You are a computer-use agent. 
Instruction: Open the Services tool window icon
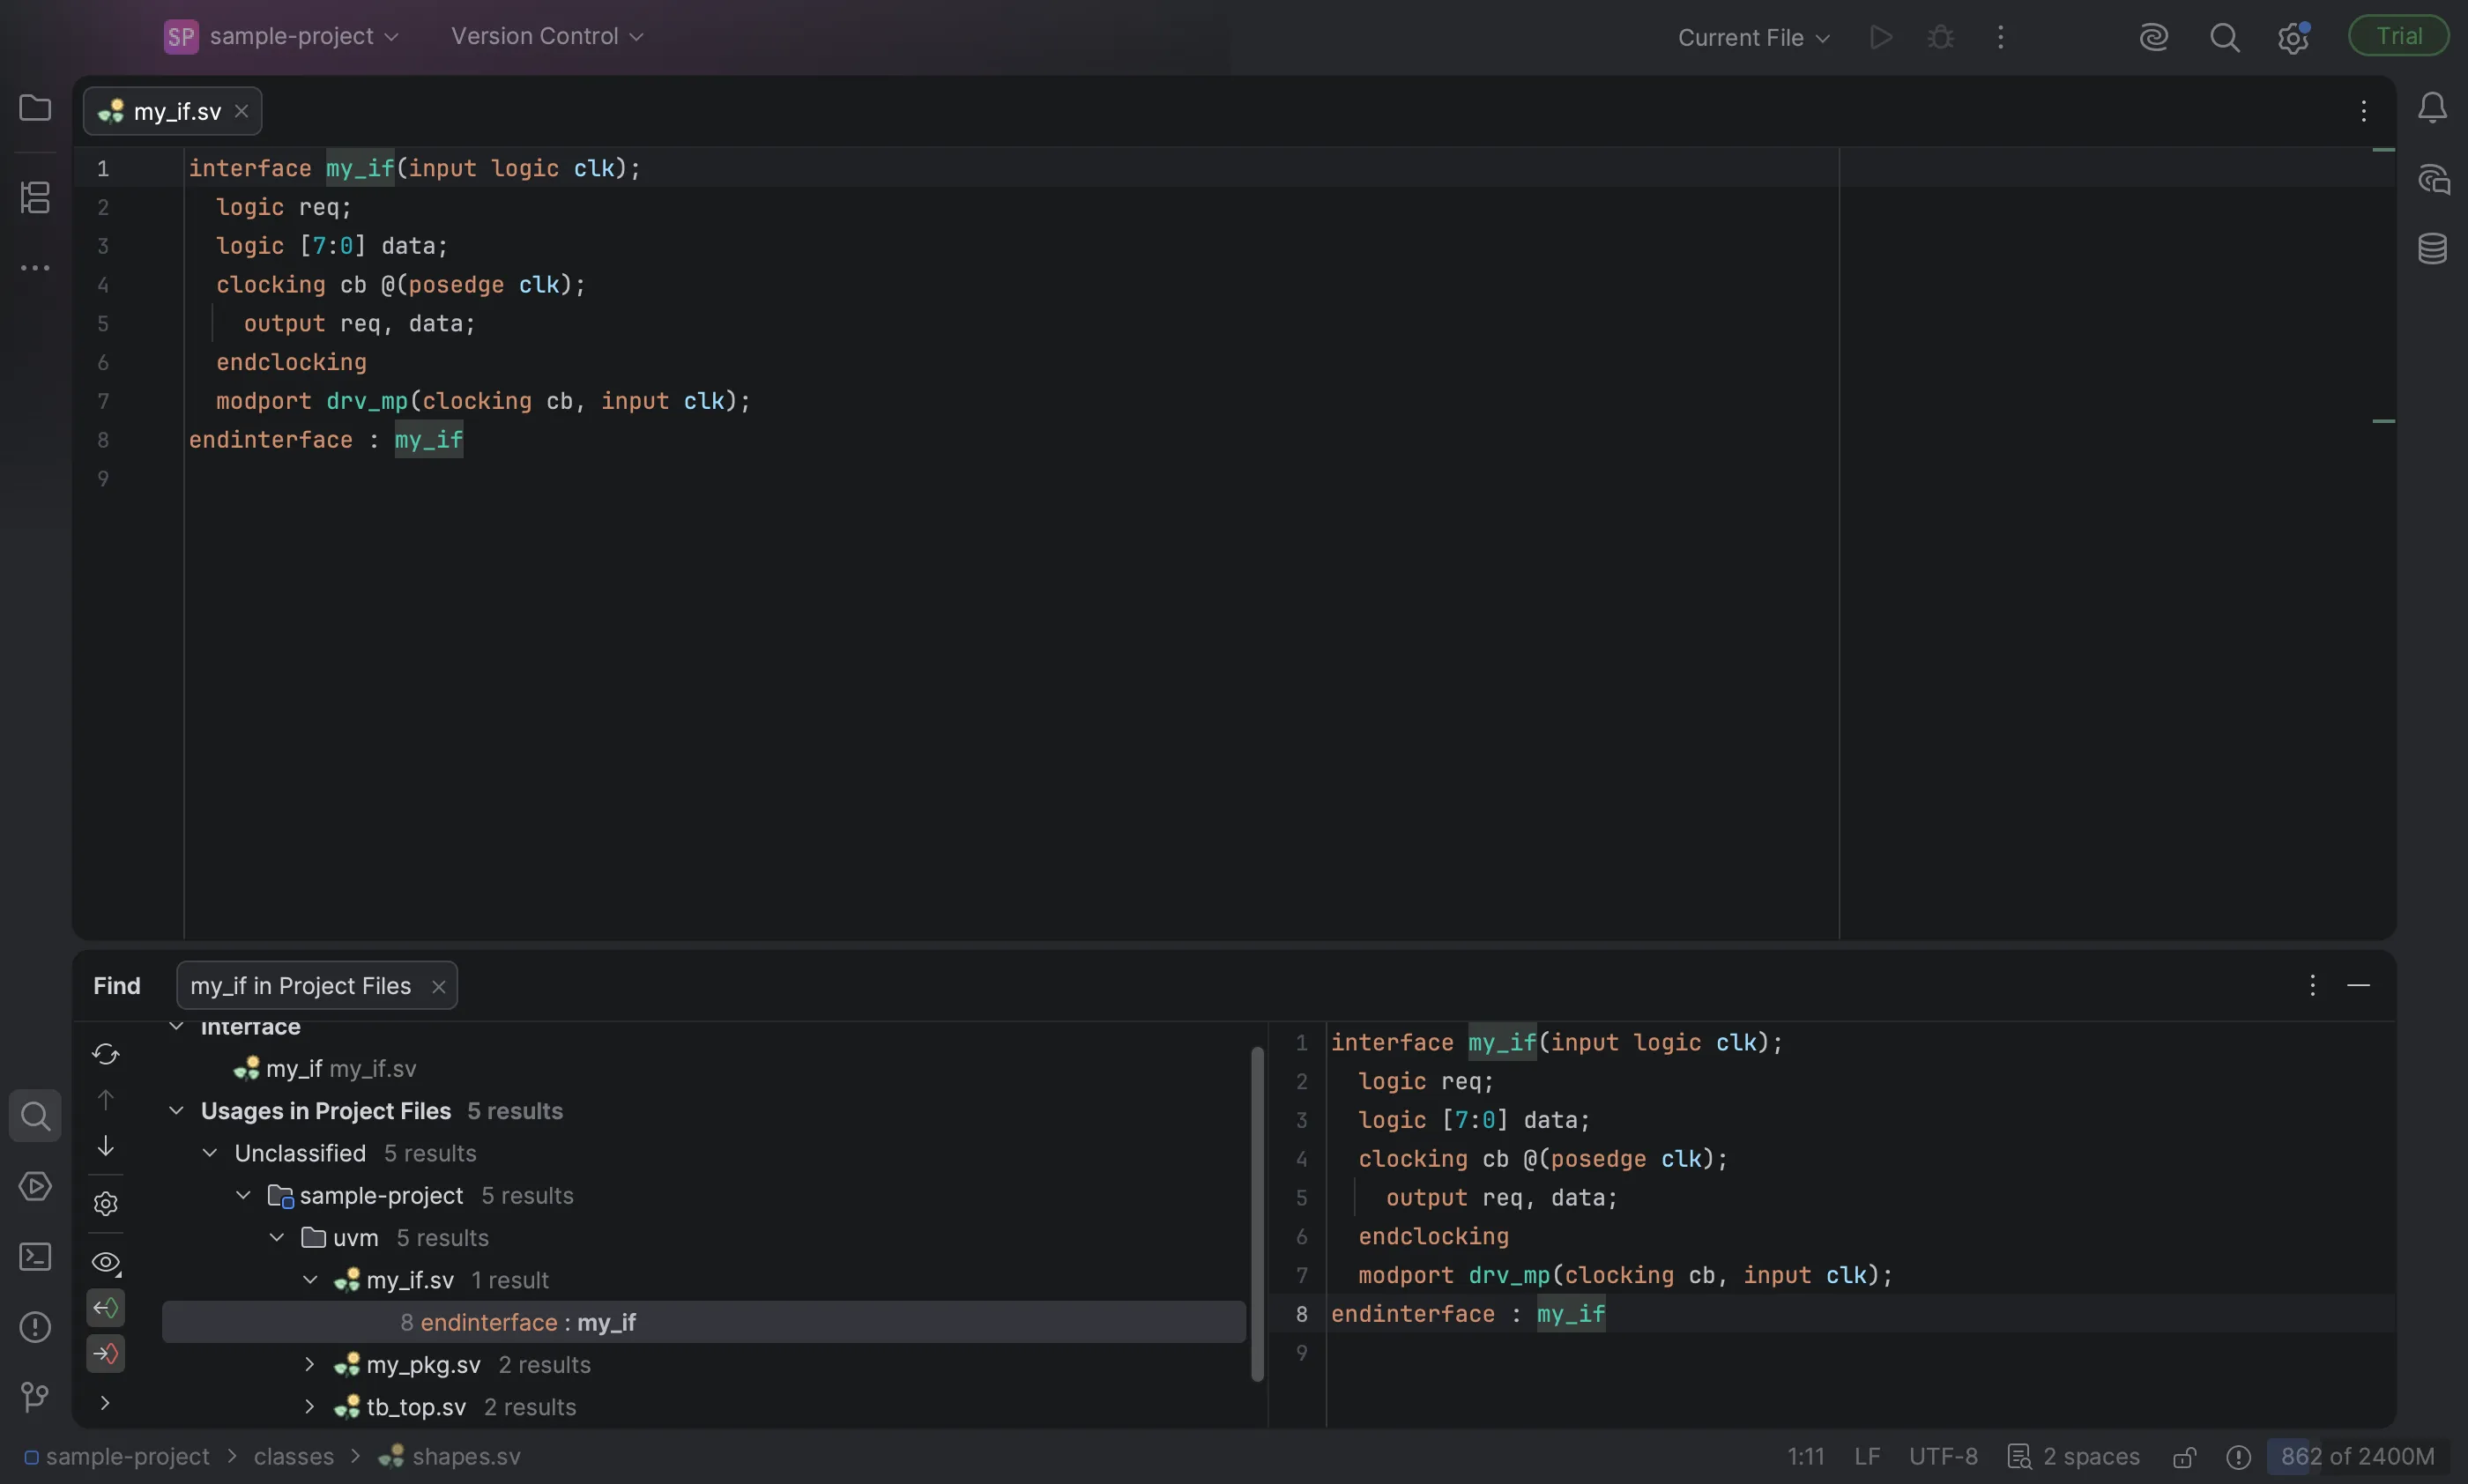pos(35,1187)
